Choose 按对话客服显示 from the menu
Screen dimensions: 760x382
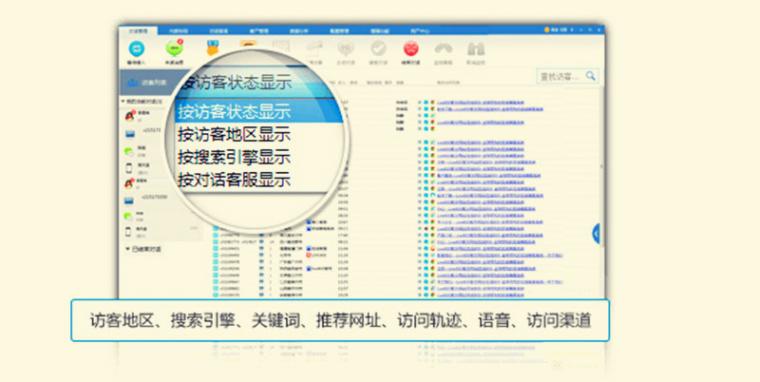(235, 180)
